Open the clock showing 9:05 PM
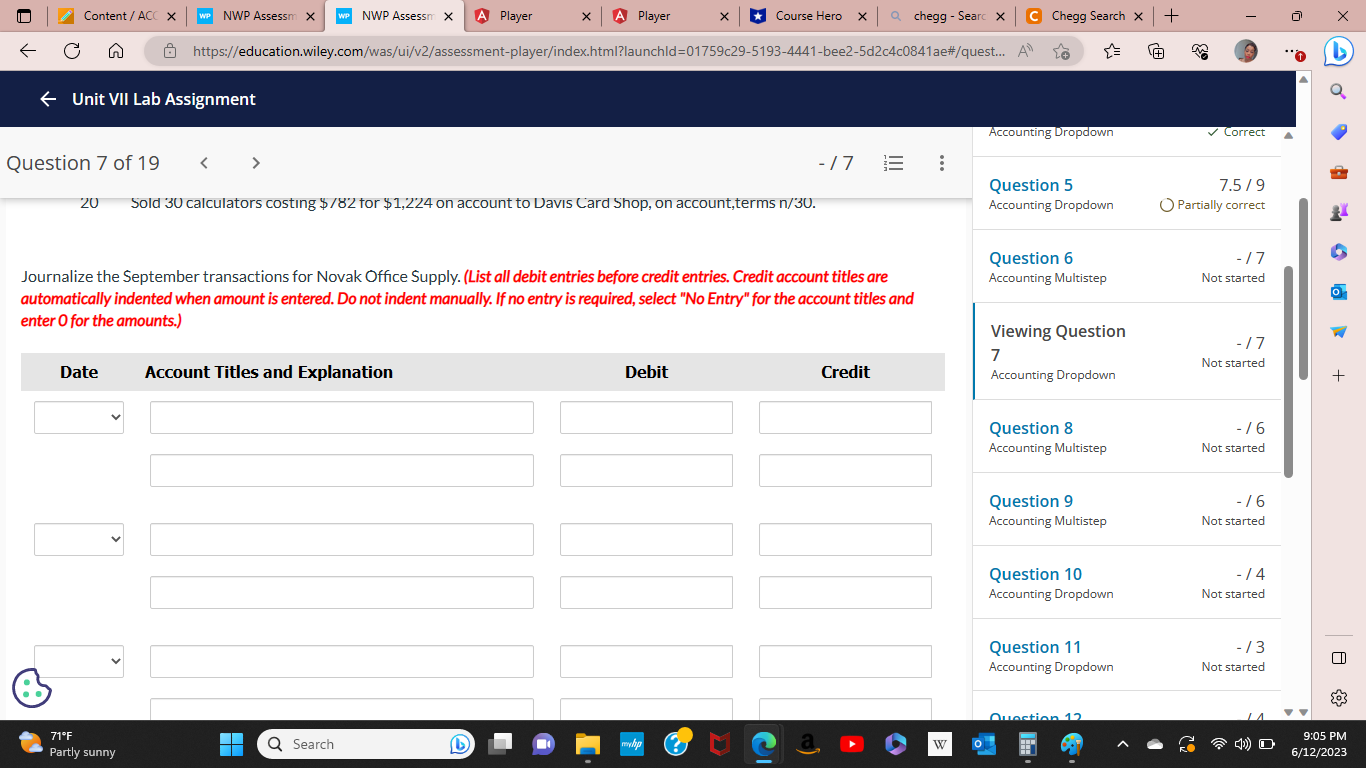 [1318, 744]
